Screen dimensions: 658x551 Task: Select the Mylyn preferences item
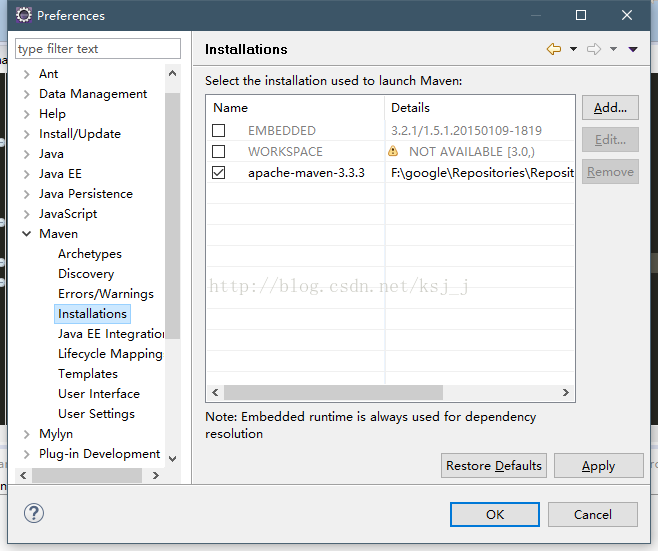[x=56, y=434]
